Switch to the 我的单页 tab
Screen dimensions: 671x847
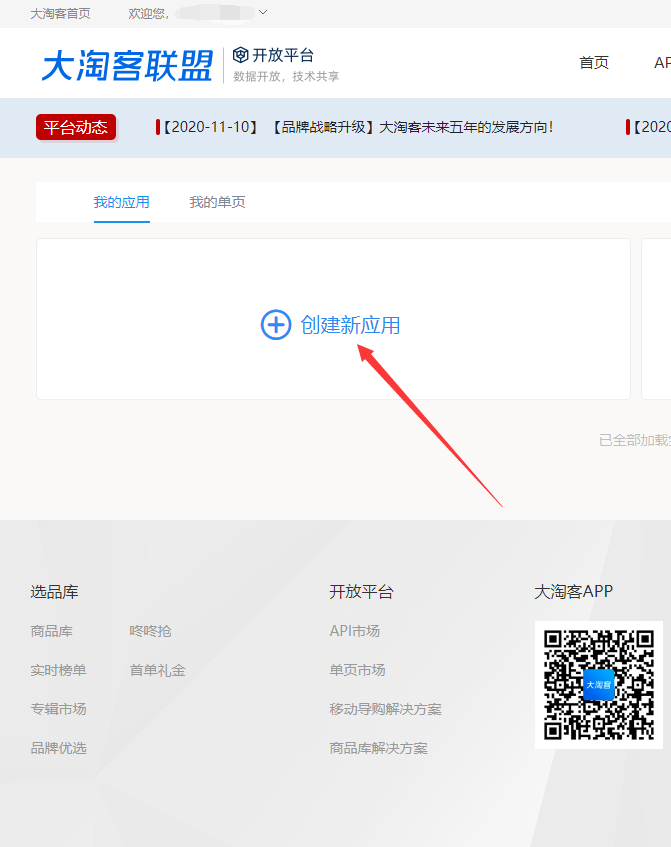tap(217, 203)
